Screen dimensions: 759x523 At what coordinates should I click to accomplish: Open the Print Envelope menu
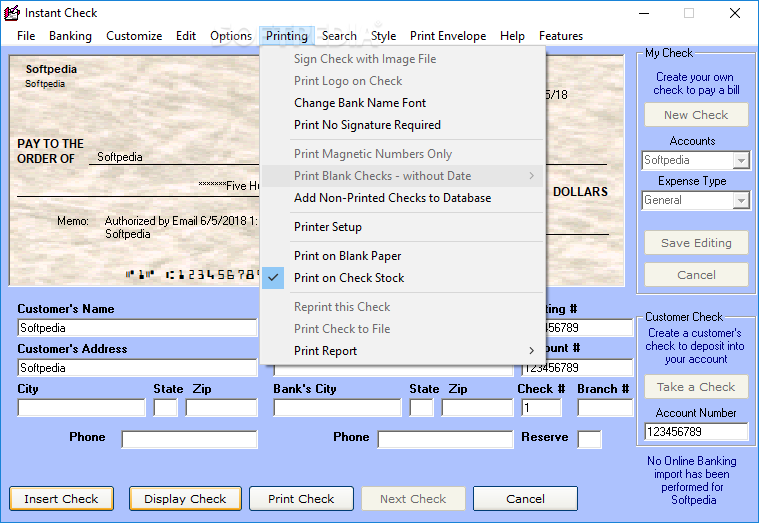[x=448, y=36]
